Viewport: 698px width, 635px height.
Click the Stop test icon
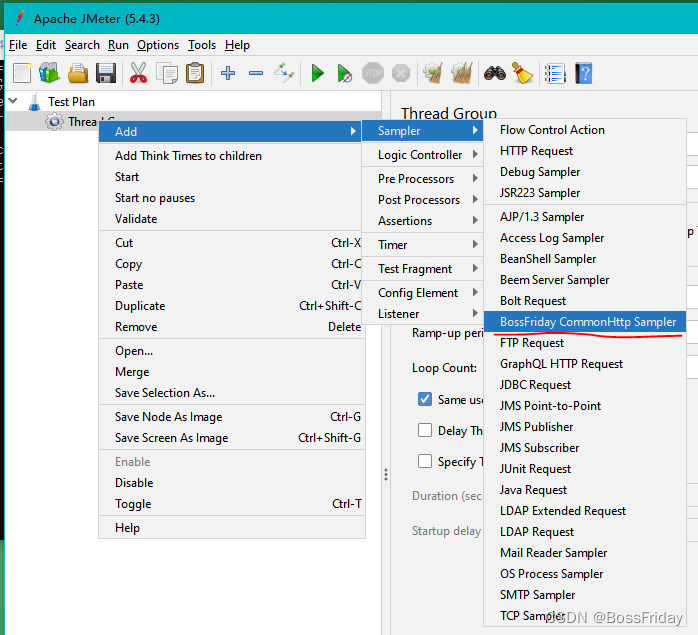(x=373, y=73)
